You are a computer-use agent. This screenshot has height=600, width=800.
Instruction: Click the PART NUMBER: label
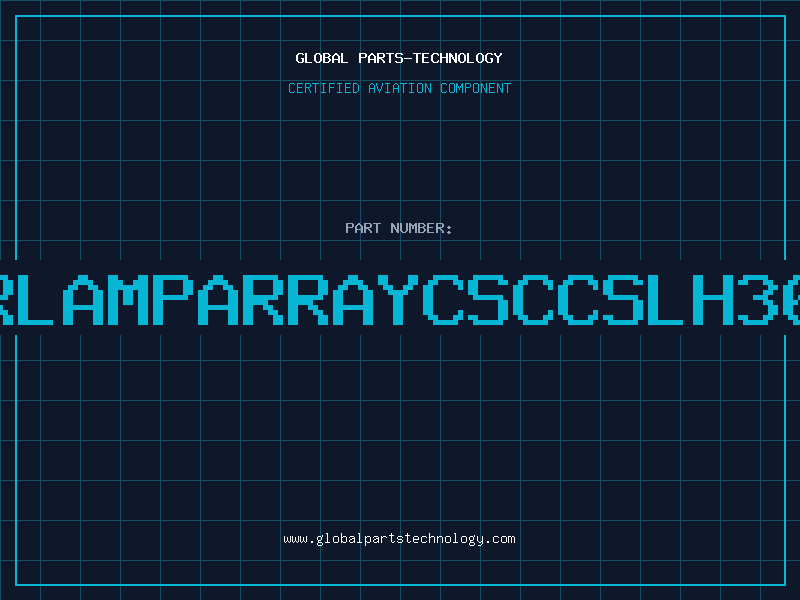coord(399,228)
